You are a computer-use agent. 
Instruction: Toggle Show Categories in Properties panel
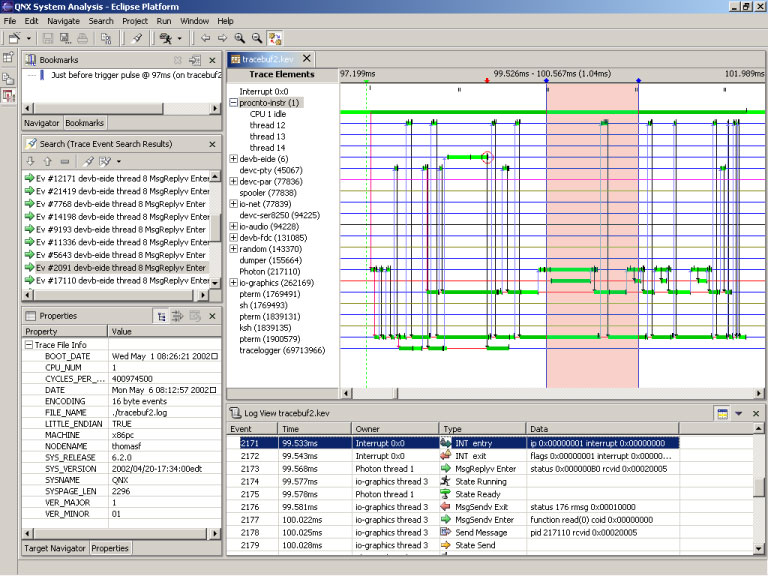pos(161,316)
